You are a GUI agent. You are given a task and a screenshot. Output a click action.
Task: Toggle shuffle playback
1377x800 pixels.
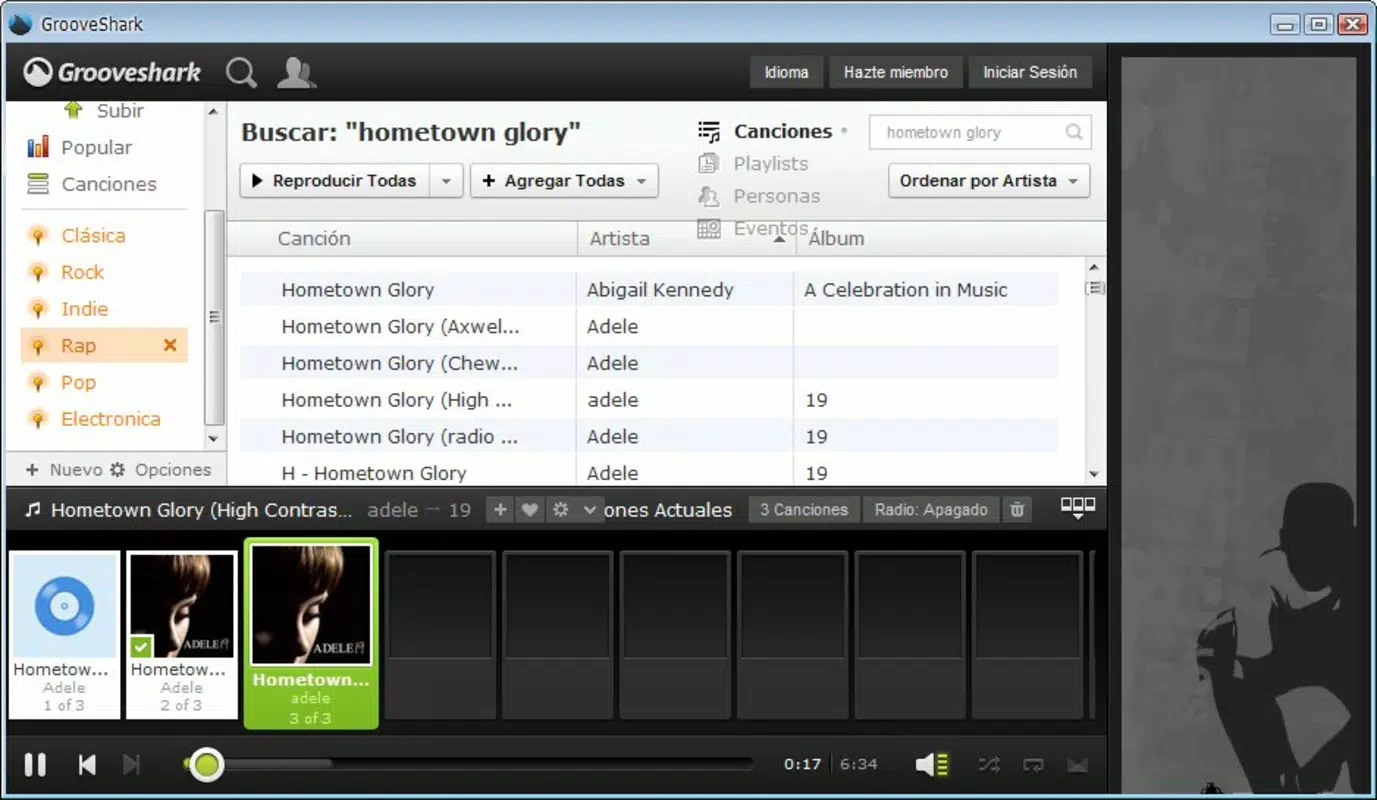click(x=989, y=765)
